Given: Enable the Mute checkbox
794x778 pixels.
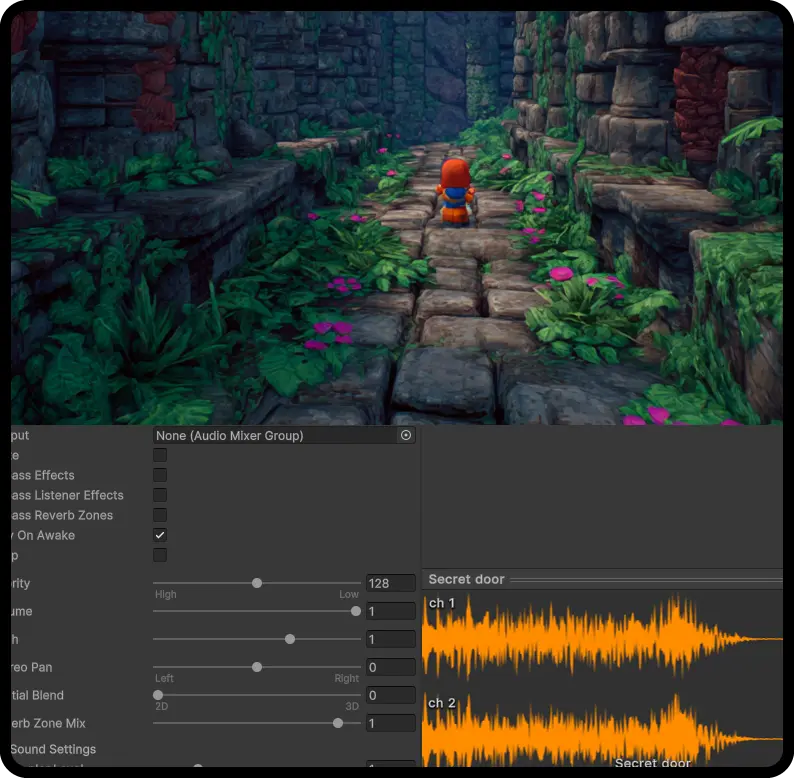Looking at the screenshot, I should point(160,455).
